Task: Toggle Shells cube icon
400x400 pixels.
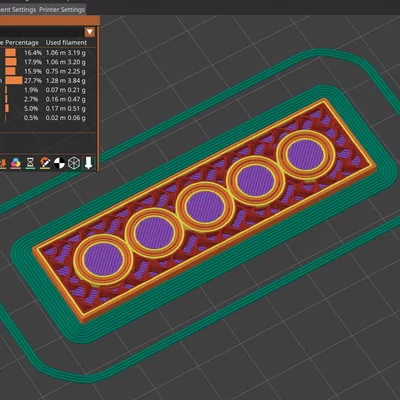Action: pyautogui.click(x=74, y=163)
